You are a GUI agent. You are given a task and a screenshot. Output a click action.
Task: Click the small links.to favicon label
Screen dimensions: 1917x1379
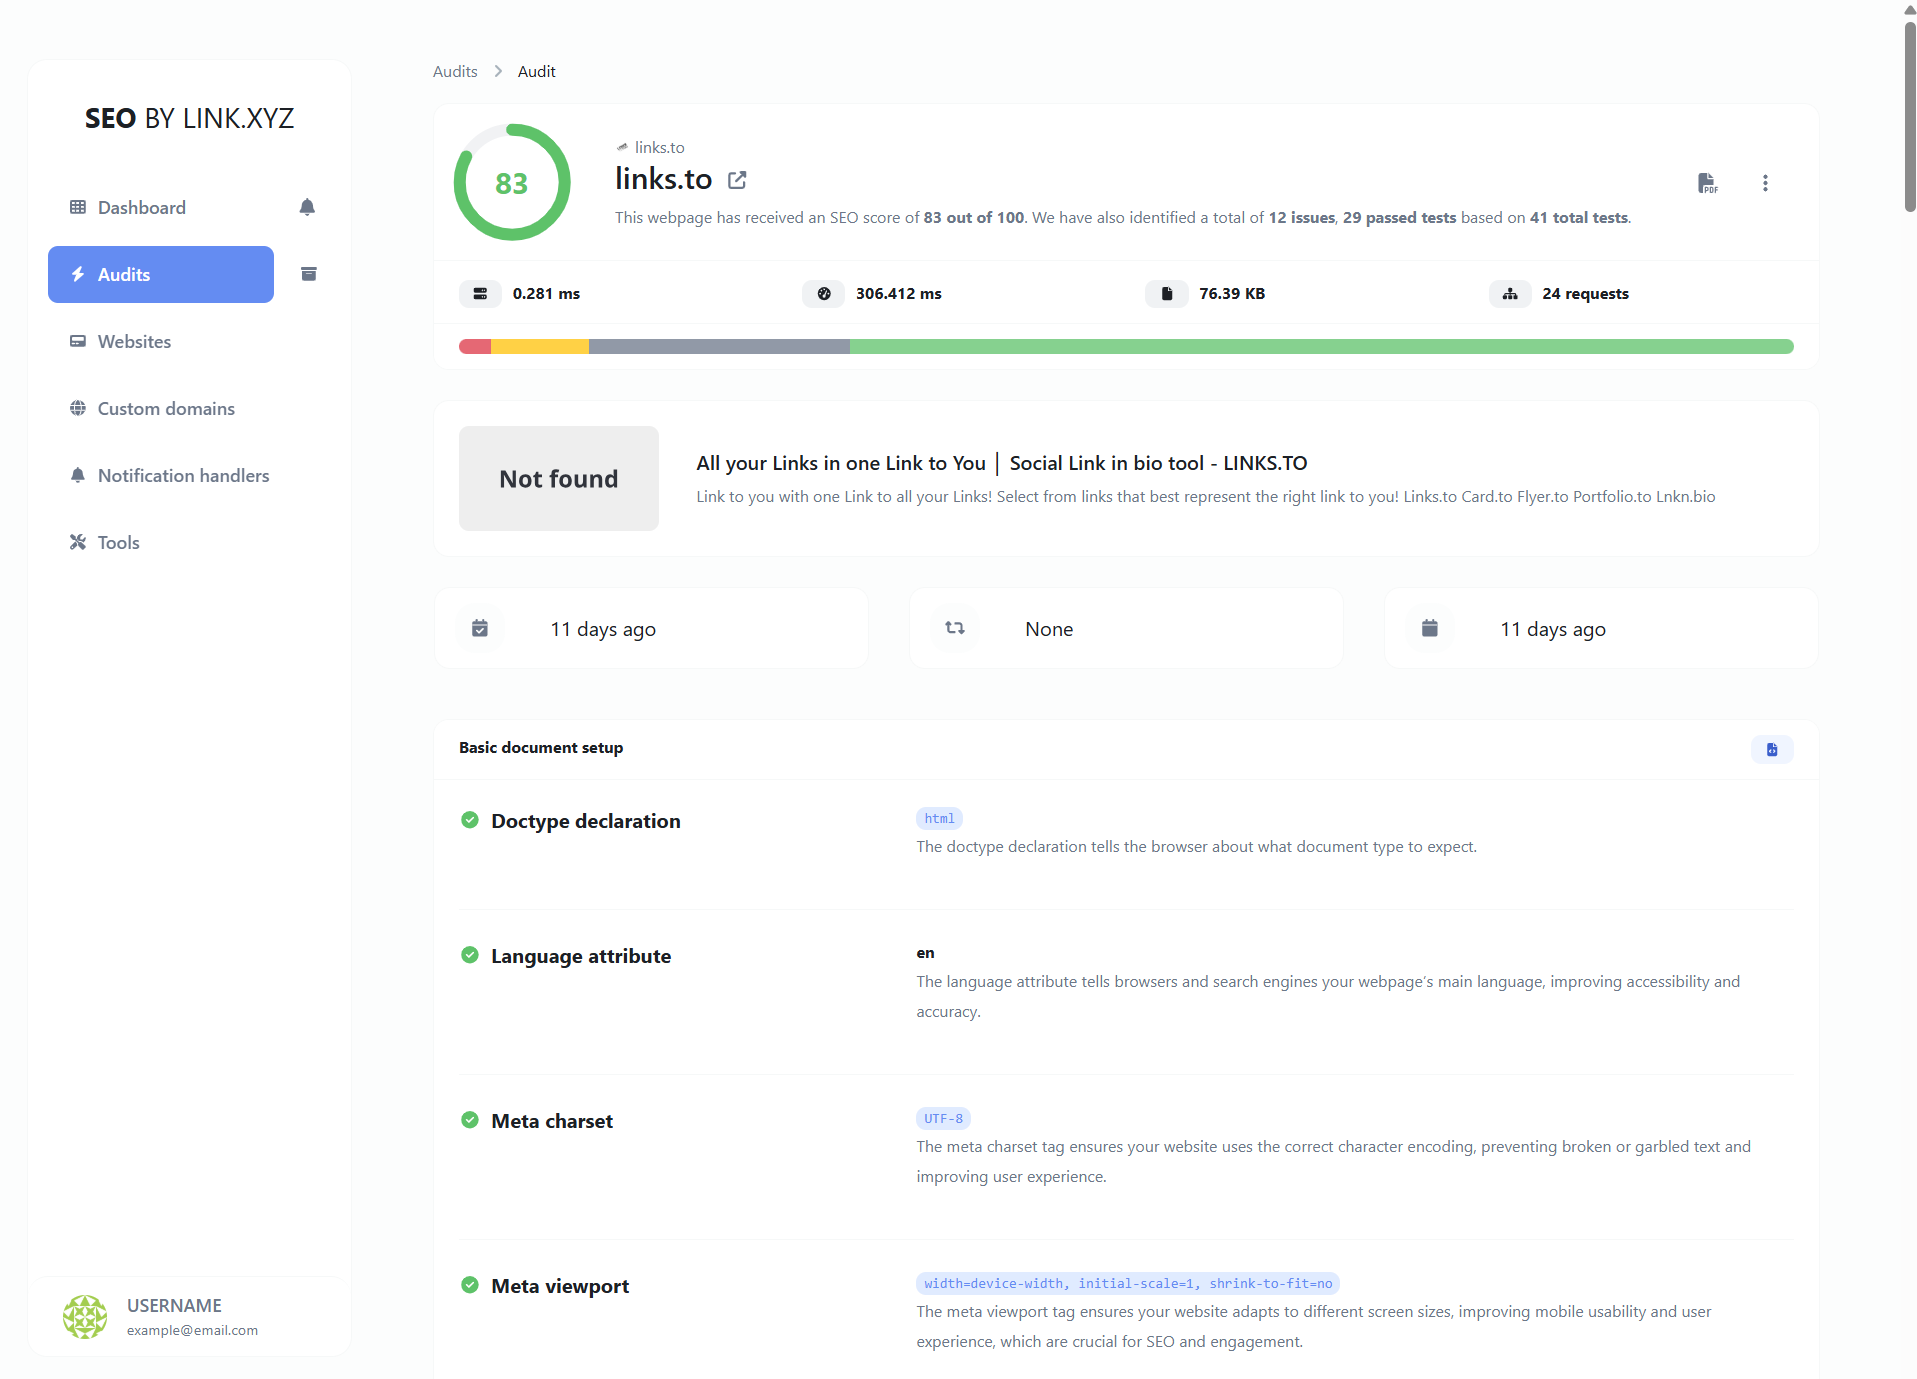(651, 147)
